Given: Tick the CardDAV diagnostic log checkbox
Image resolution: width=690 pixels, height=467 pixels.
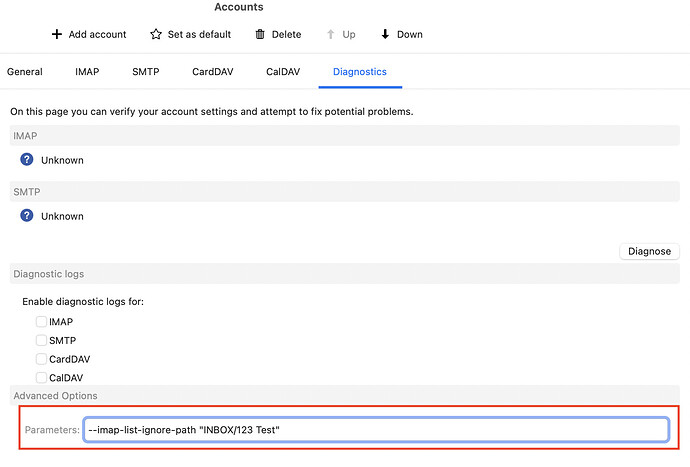Looking at the screenshot, I should click(x=41, y=359).
